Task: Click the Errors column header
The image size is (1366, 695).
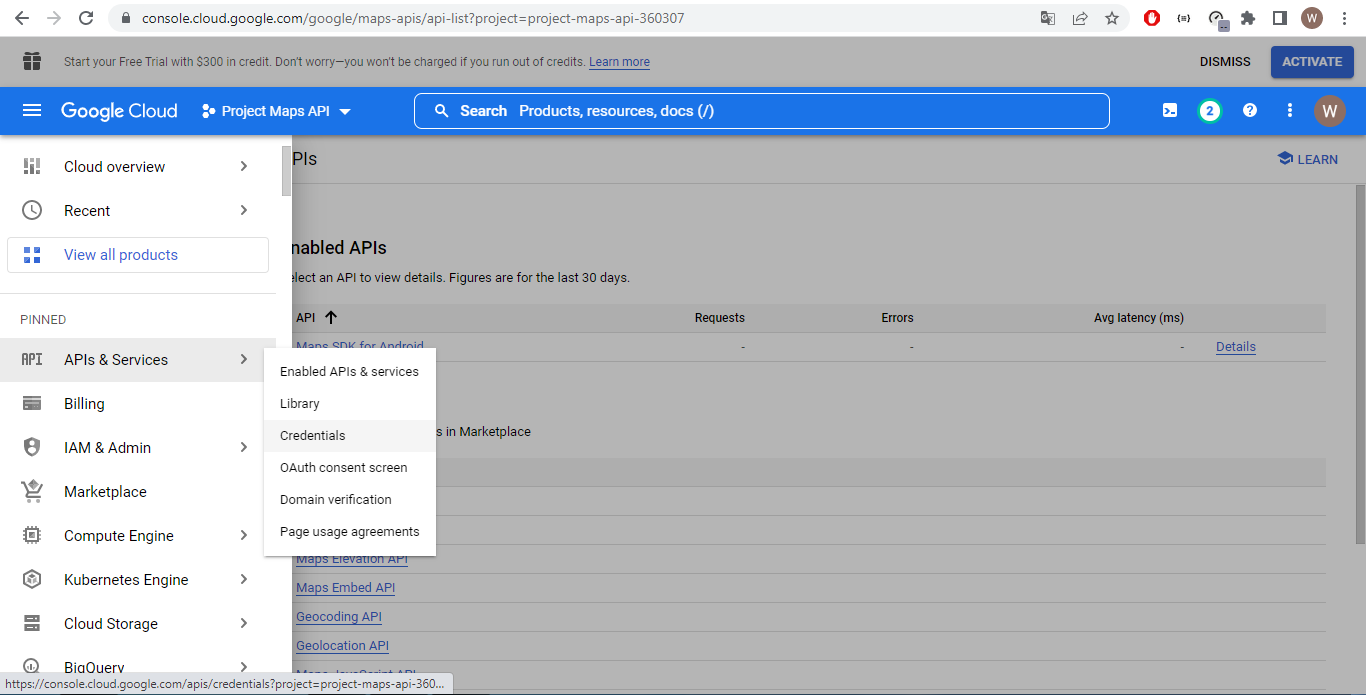Action: pos(897,318)
